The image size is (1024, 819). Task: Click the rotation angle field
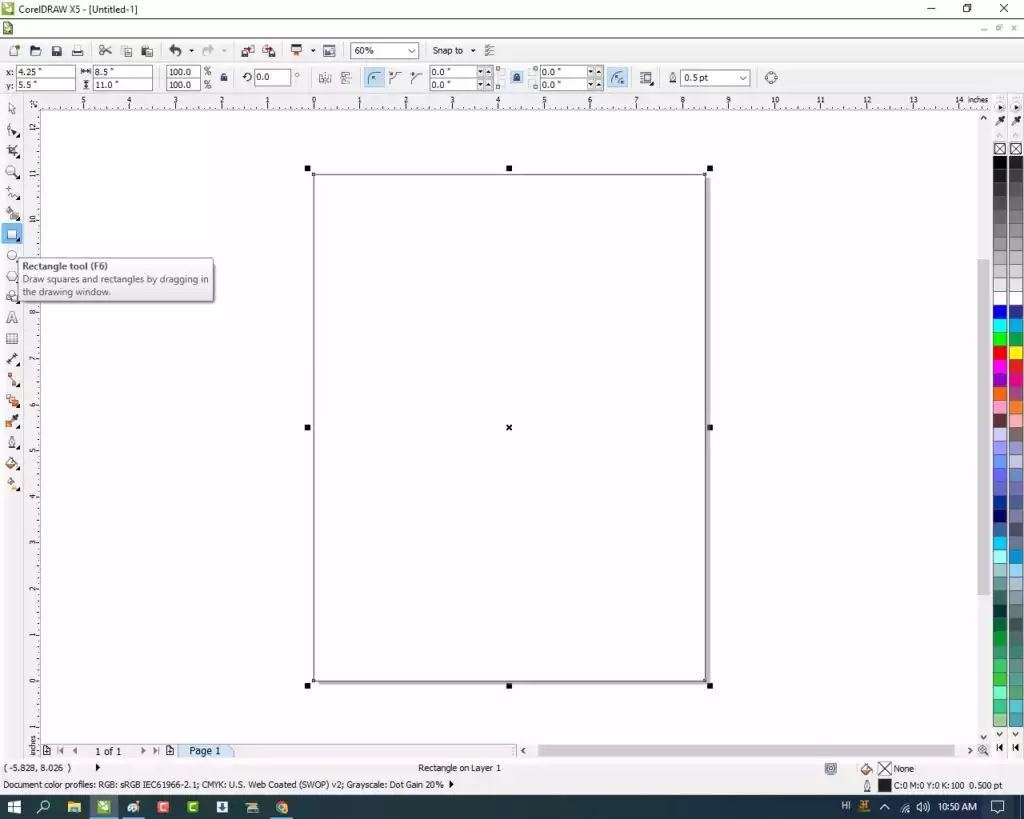(x=271, y=77)
